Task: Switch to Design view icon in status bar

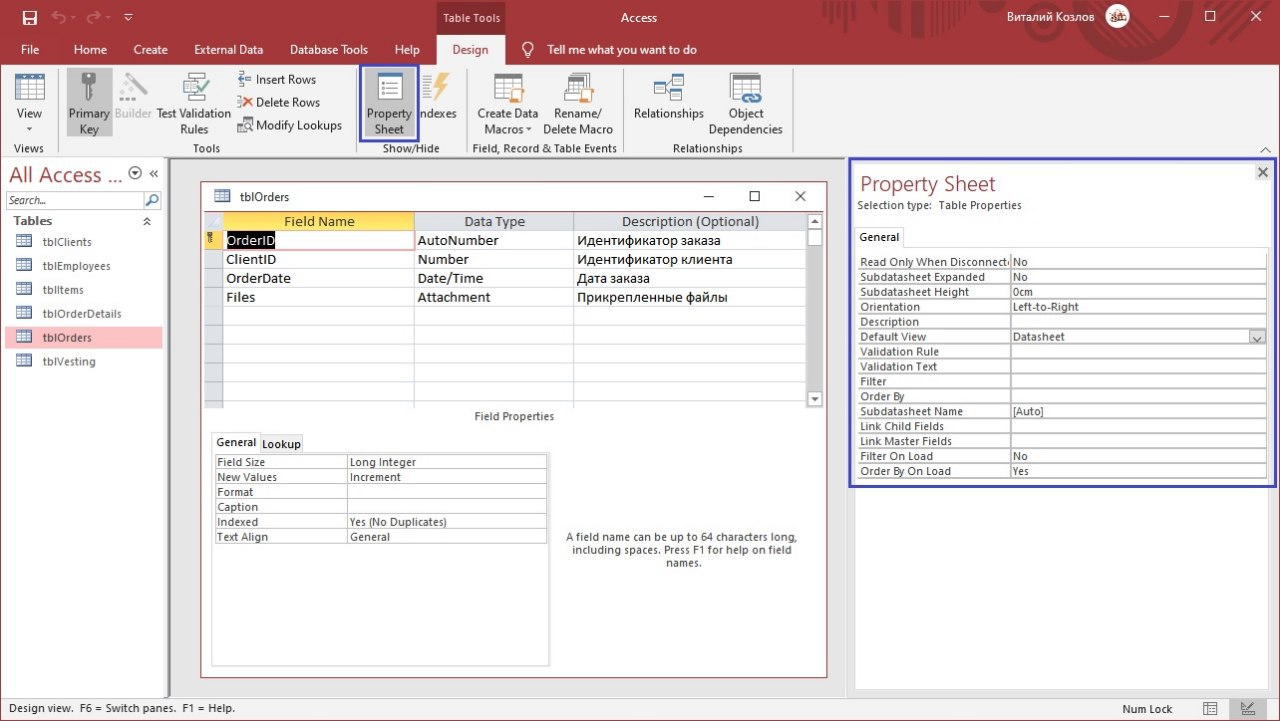Action: point(1247,708)
